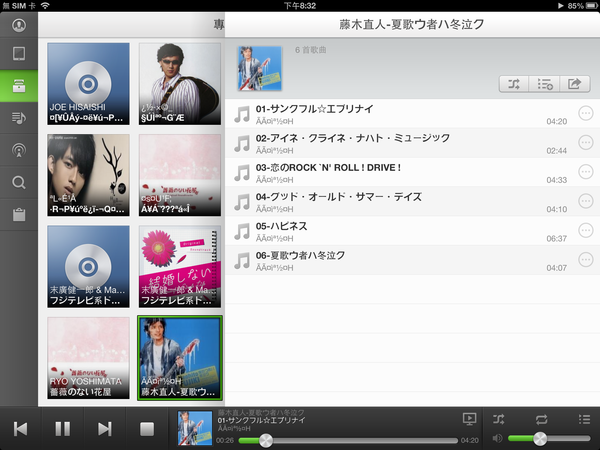Viewport: 600px width, 450px height.
Task: Click add-to-playlist button in album header
Action: click(x=544, y=83)
